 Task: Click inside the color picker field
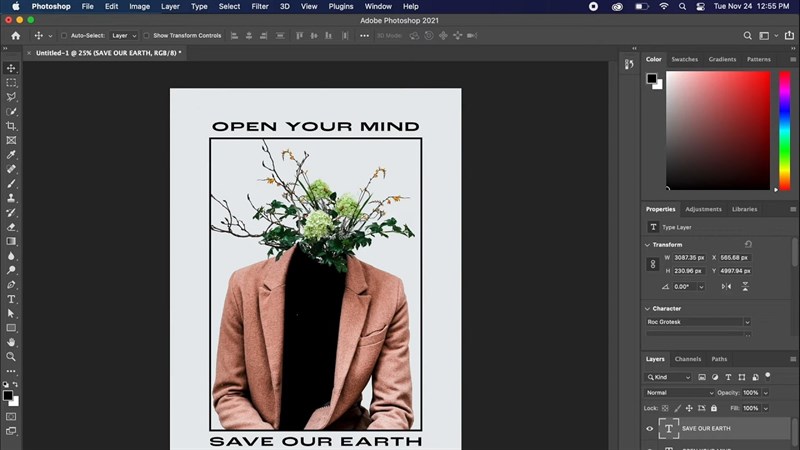pyautogui.click(x=718, y=130)
